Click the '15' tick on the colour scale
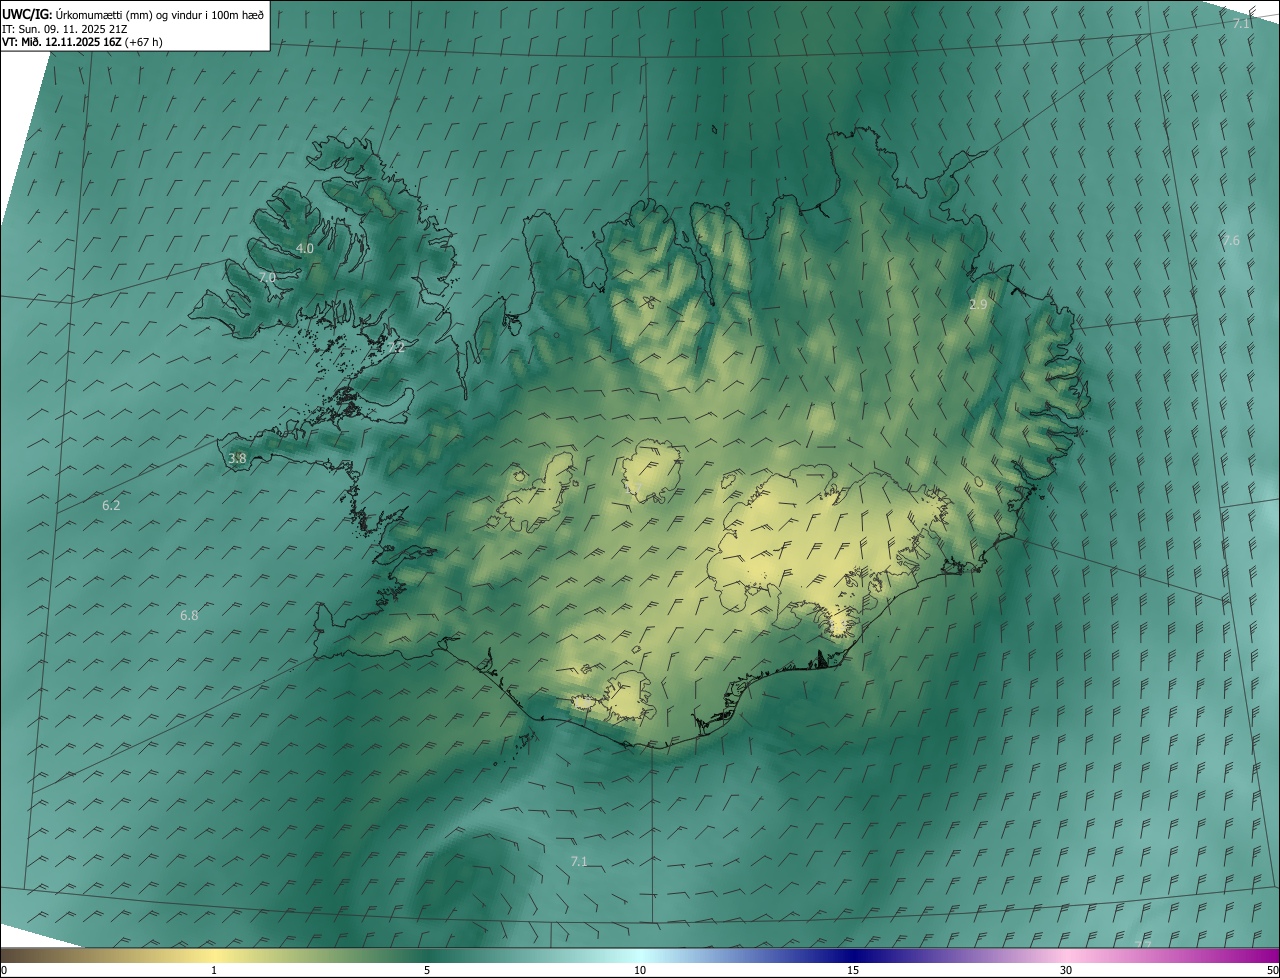 point(853,970)
